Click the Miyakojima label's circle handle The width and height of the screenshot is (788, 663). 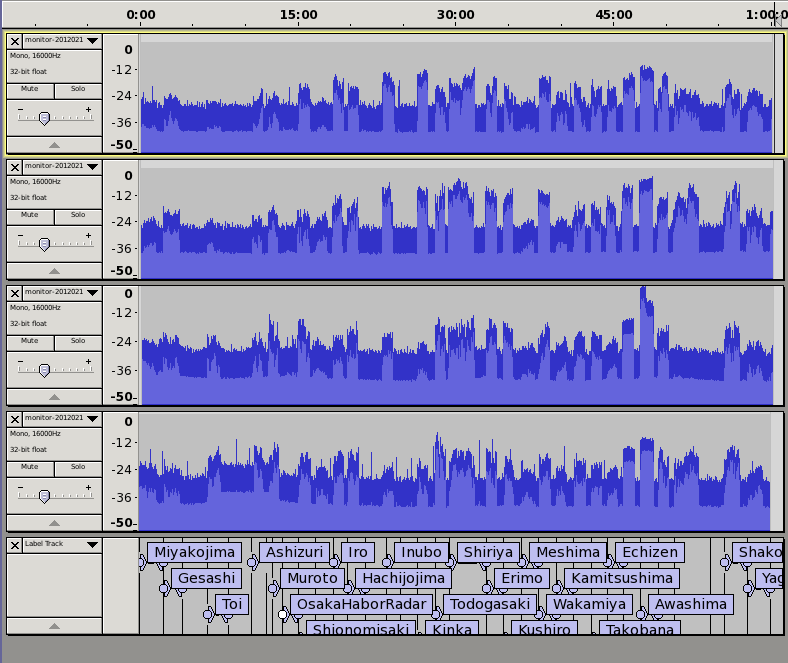point(142,563)
